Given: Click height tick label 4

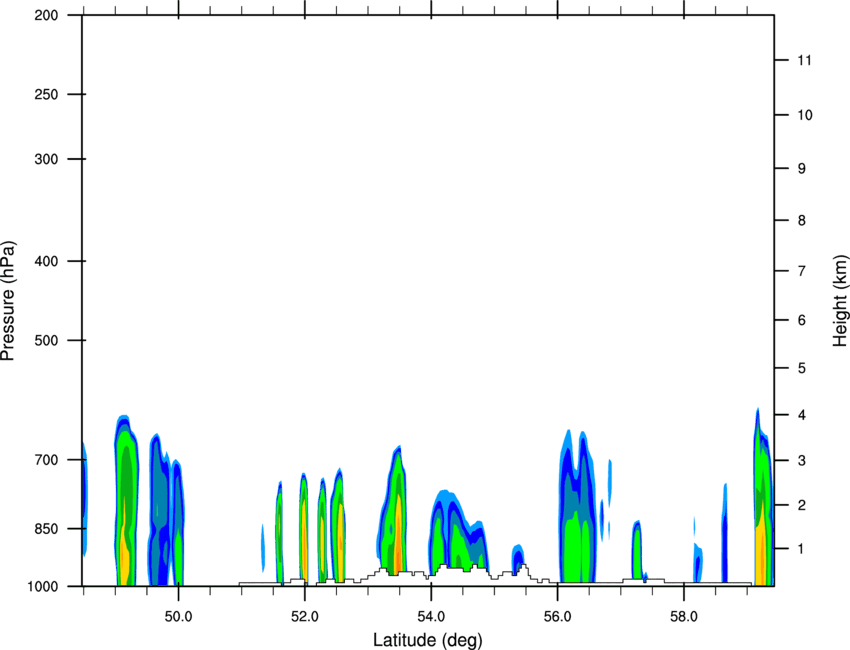Looking at the screenshot, I should pyautogui.click(x=802, y=415).
